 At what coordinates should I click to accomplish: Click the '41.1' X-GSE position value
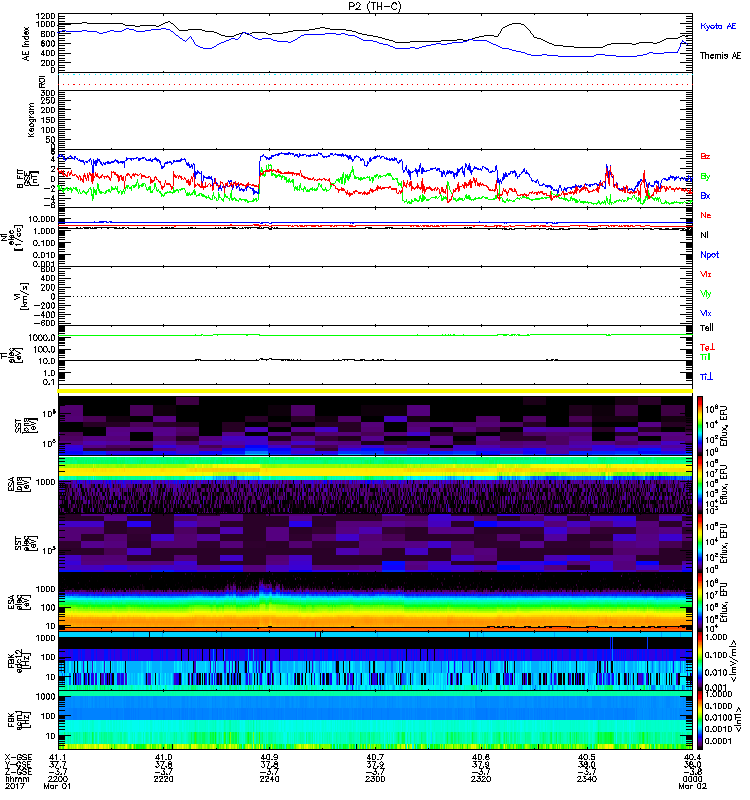58,757
